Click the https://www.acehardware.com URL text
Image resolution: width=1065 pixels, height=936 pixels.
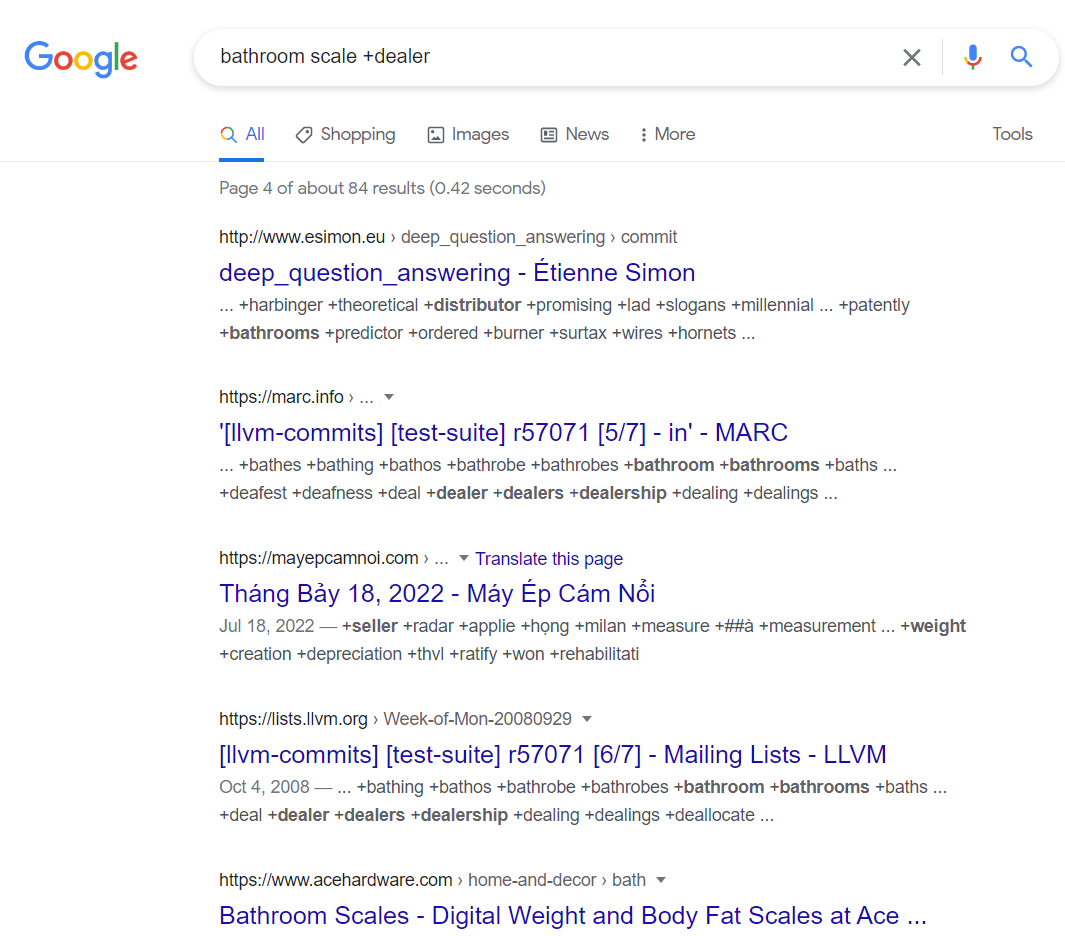[336, 880]
